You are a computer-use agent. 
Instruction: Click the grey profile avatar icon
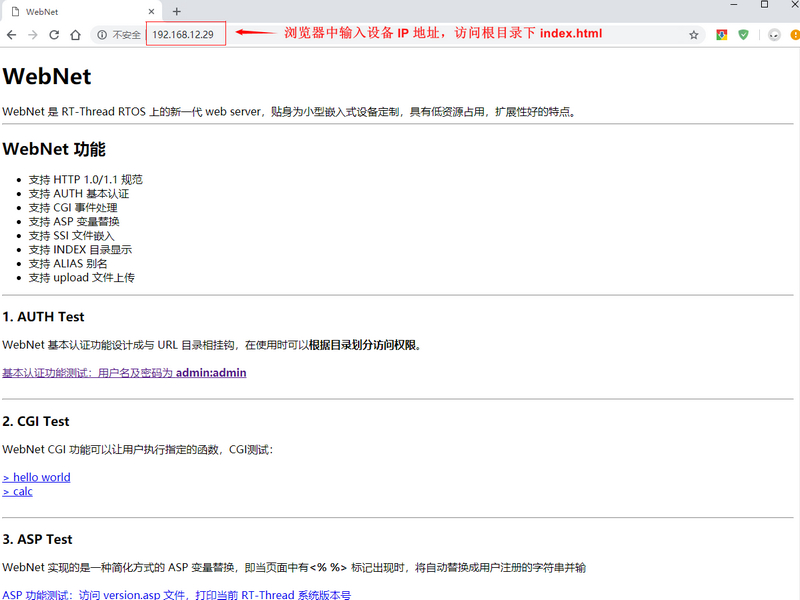(x=774, y=35)
